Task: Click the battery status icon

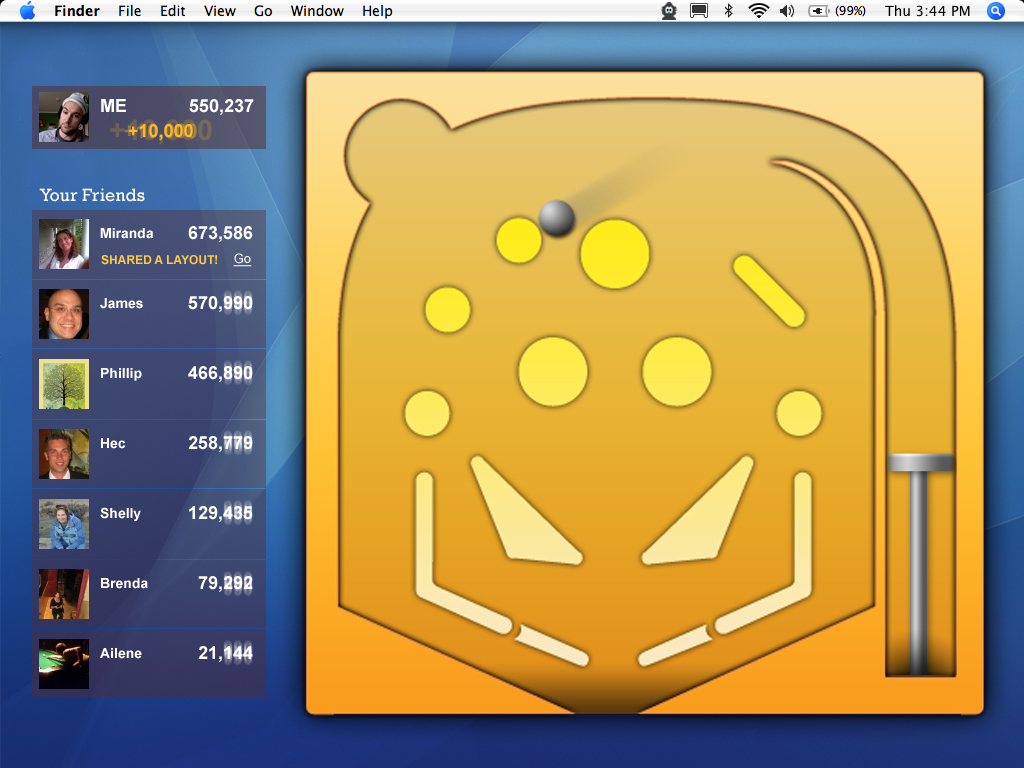Action: click(x=820, y=11)
